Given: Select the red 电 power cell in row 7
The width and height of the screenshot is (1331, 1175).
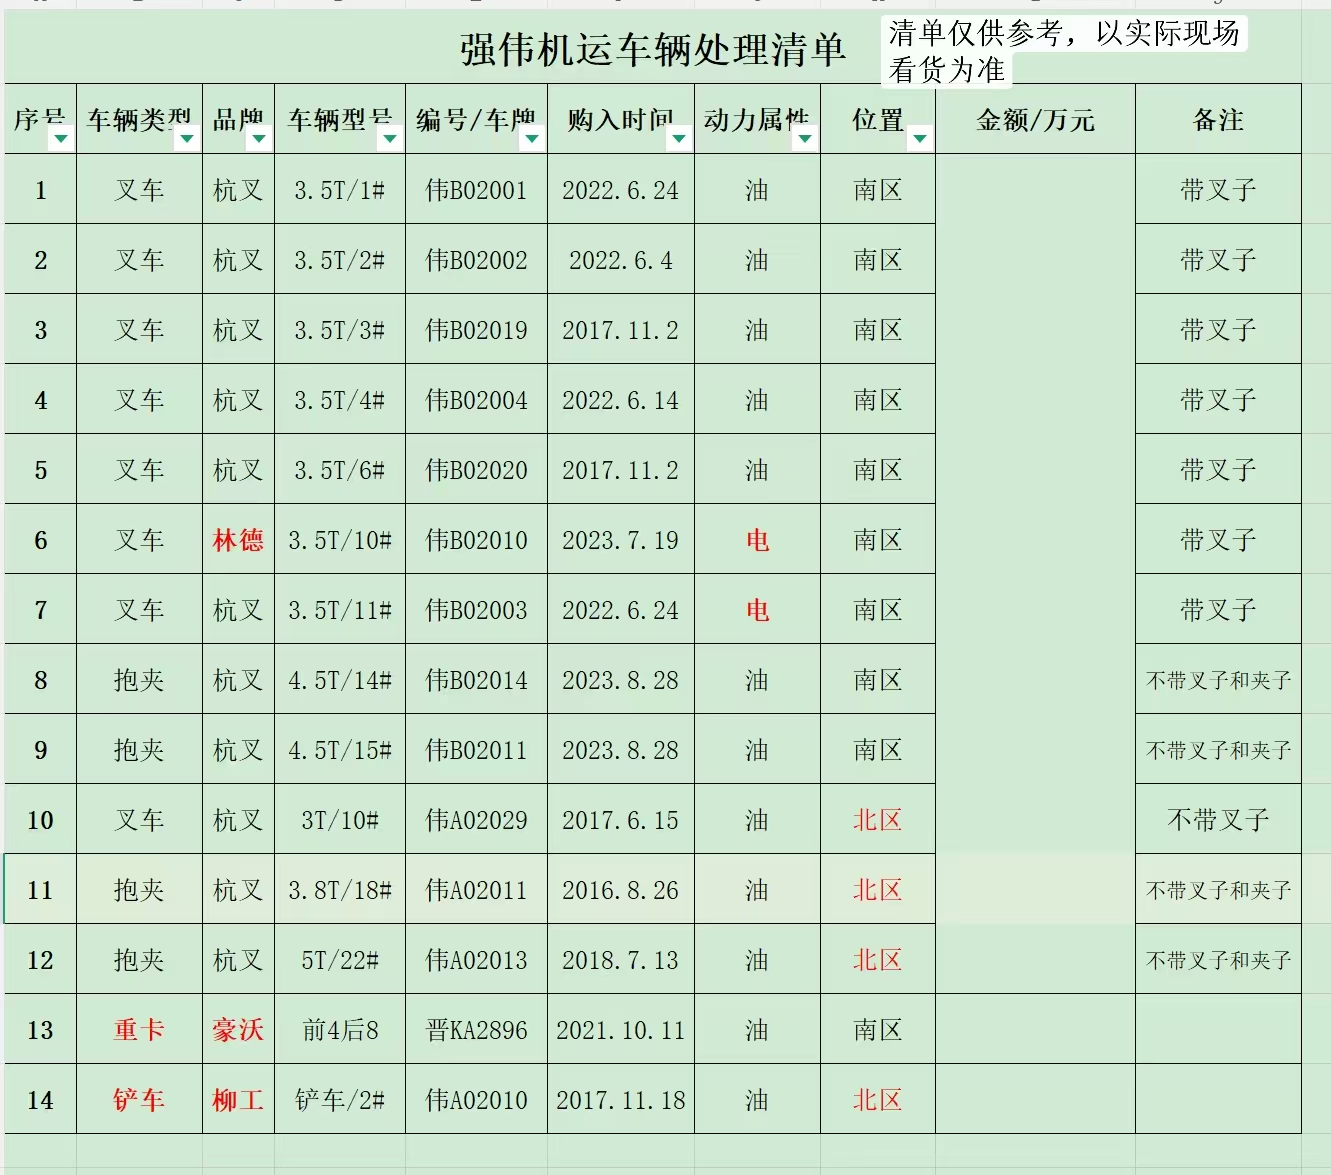Looking at the screenshot, I should pyautogui.click(x=757, y=610).
